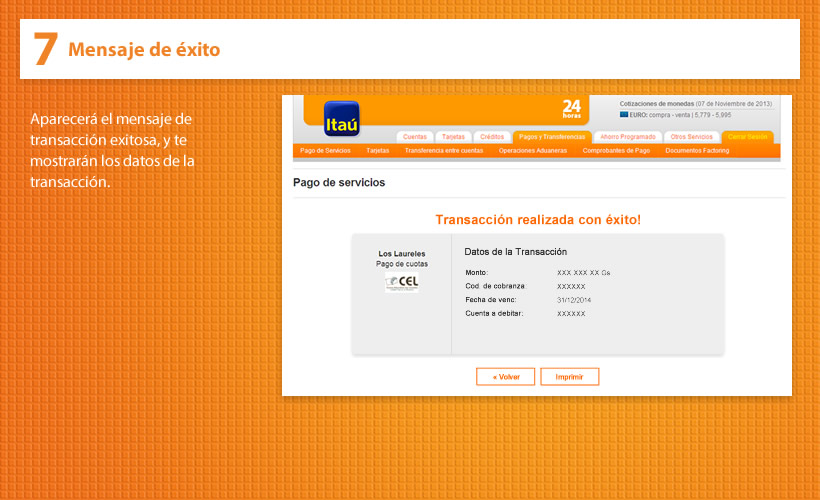The width and height of the screenshot is (820, 500).
Task: Open the Otros Servicios tab
Action: coord(692,136)
